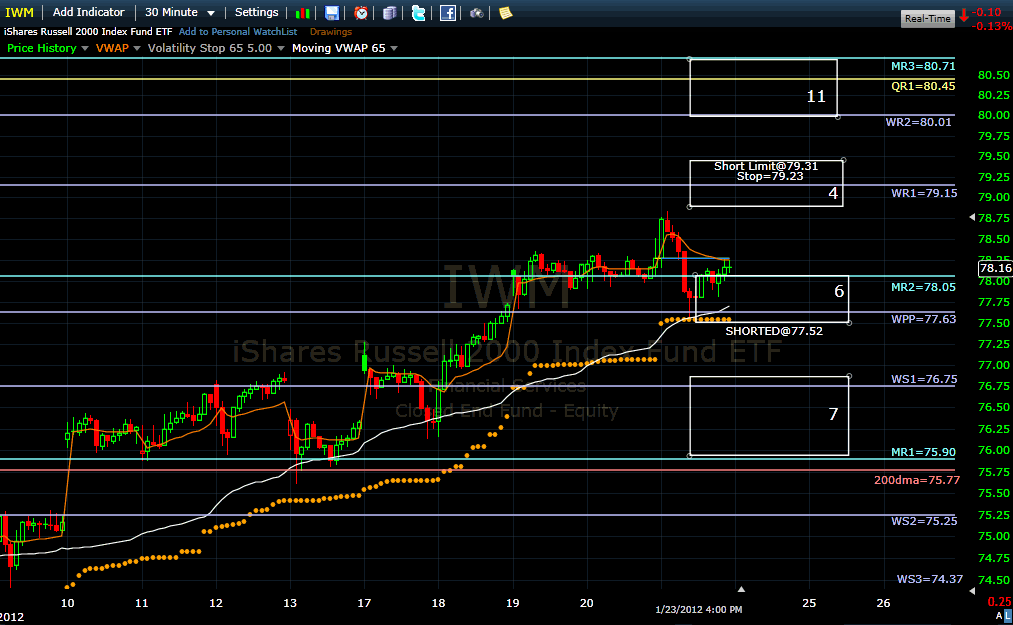This screenshot has width=1013, height=625.
Task: Click the 78.16 current price tag
Action: tap(995, 268)
